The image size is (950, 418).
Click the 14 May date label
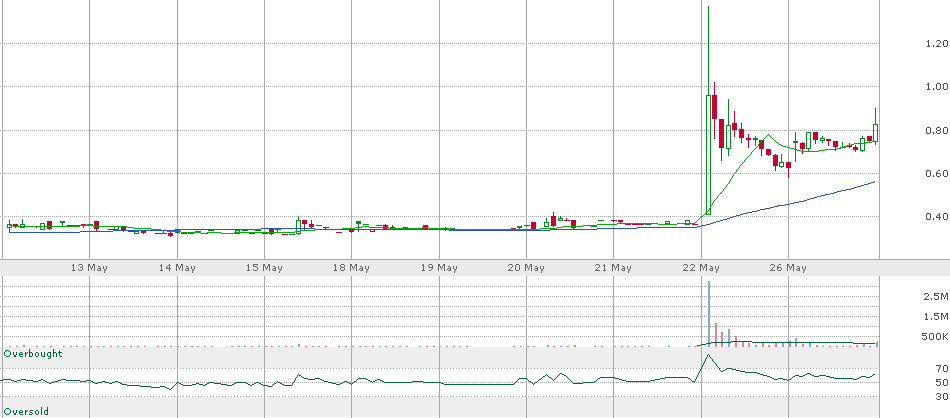177,268
